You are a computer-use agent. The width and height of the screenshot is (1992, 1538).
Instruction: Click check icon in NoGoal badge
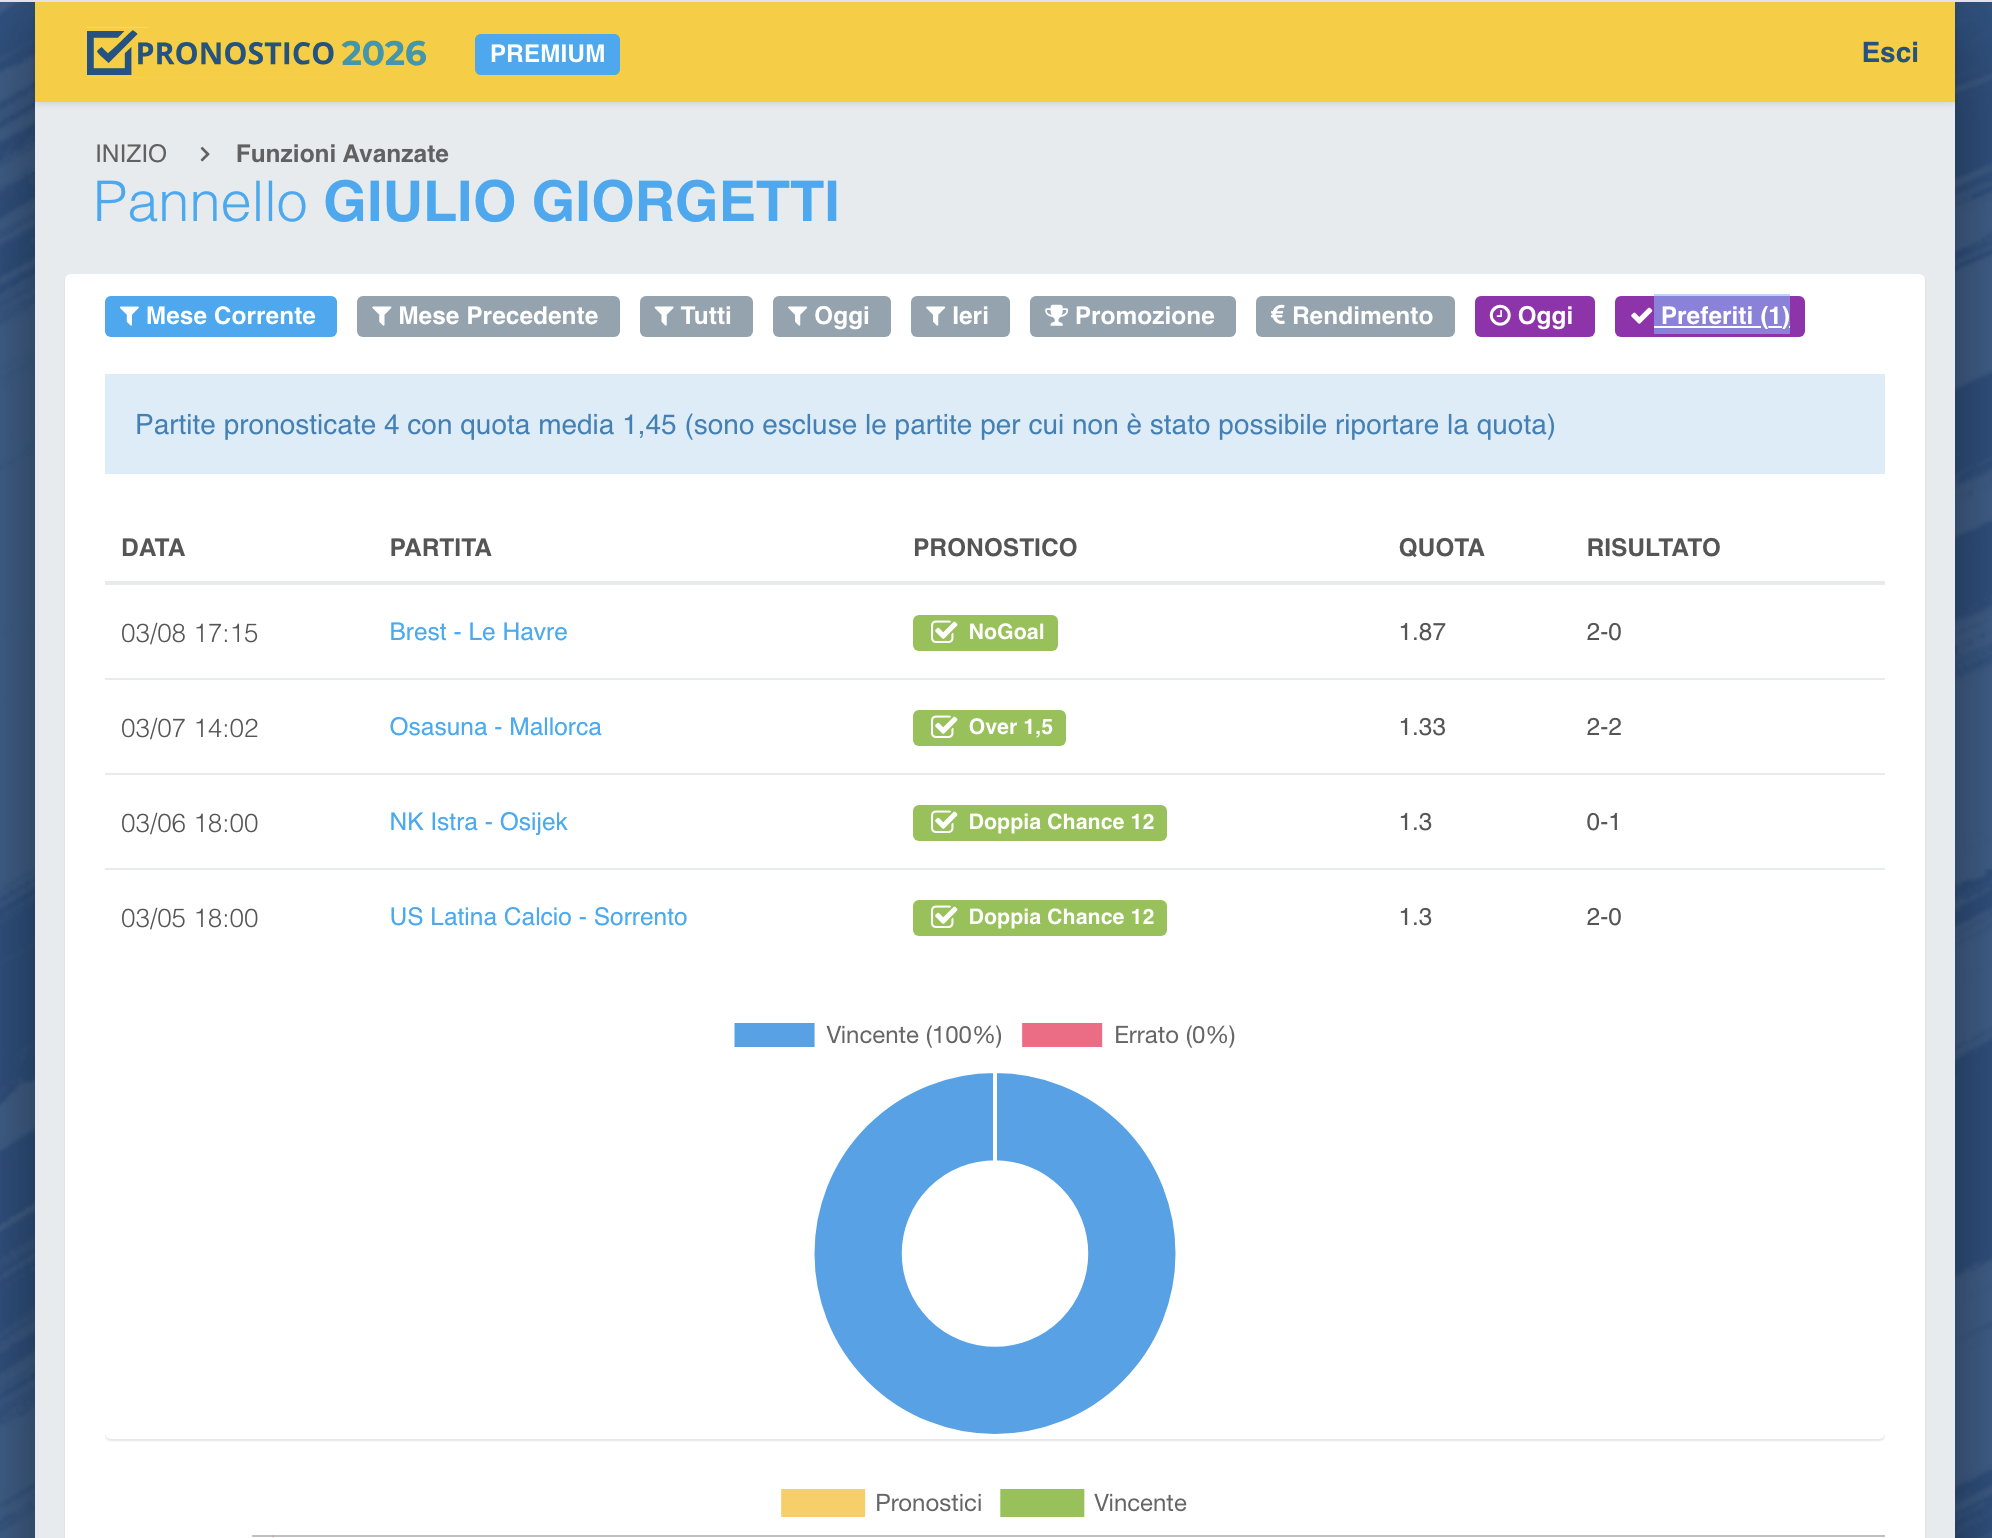[943, 632]
